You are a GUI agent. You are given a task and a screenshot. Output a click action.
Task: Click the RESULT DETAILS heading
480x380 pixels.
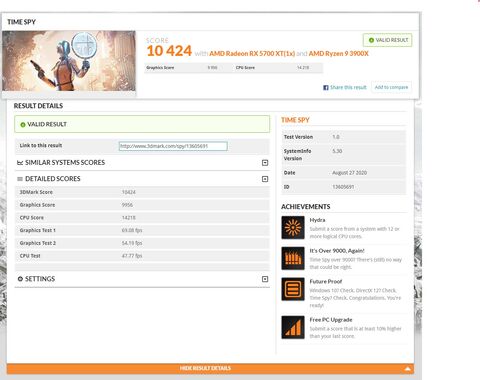tap(38, 106)
